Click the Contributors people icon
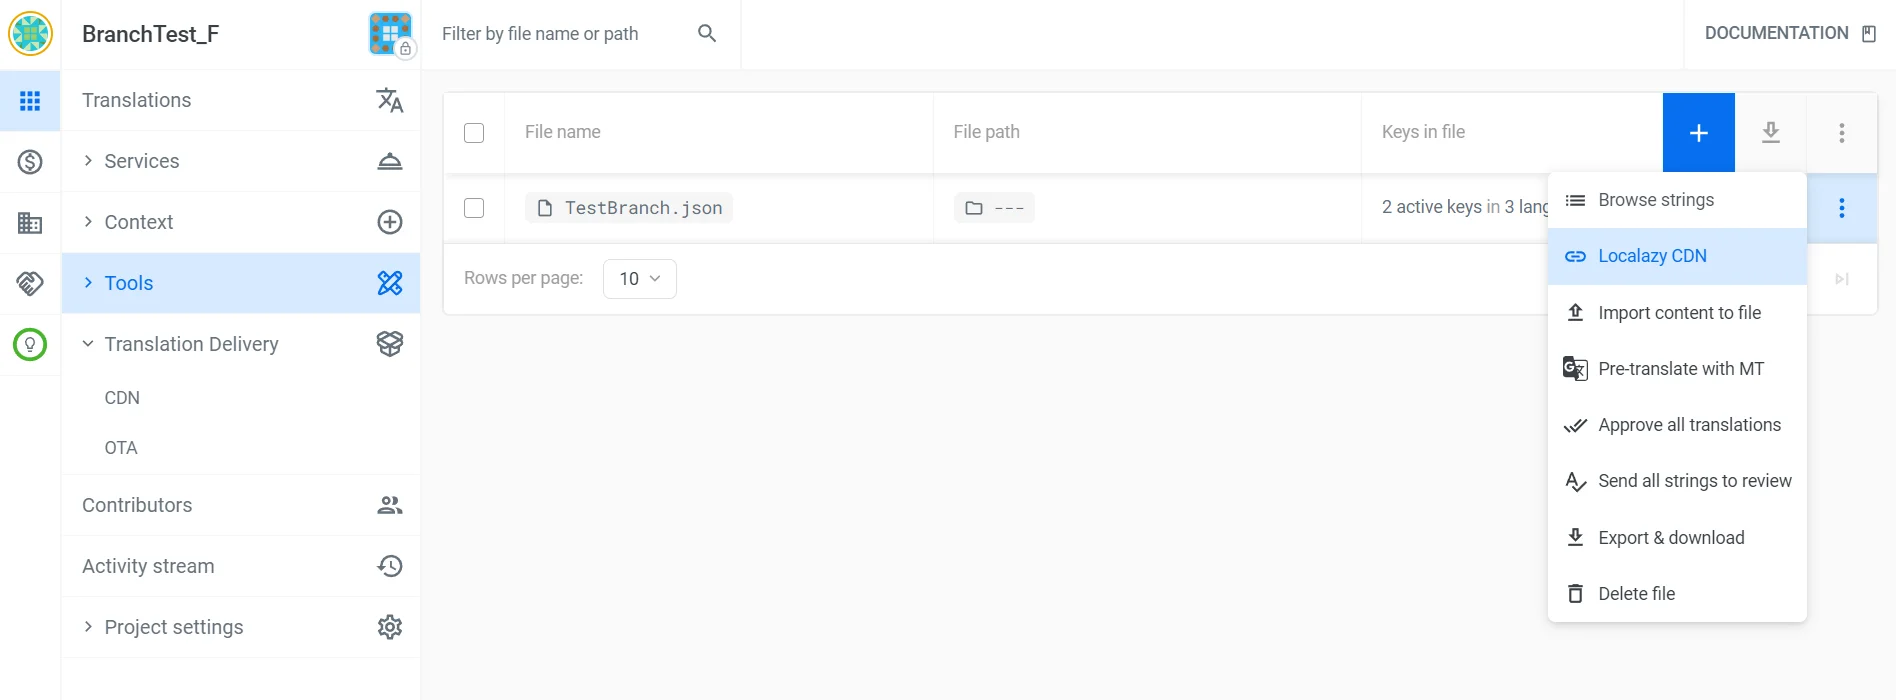Viewport: 1896px width, 700px height. pyautogui.click(x=389, y=504)
